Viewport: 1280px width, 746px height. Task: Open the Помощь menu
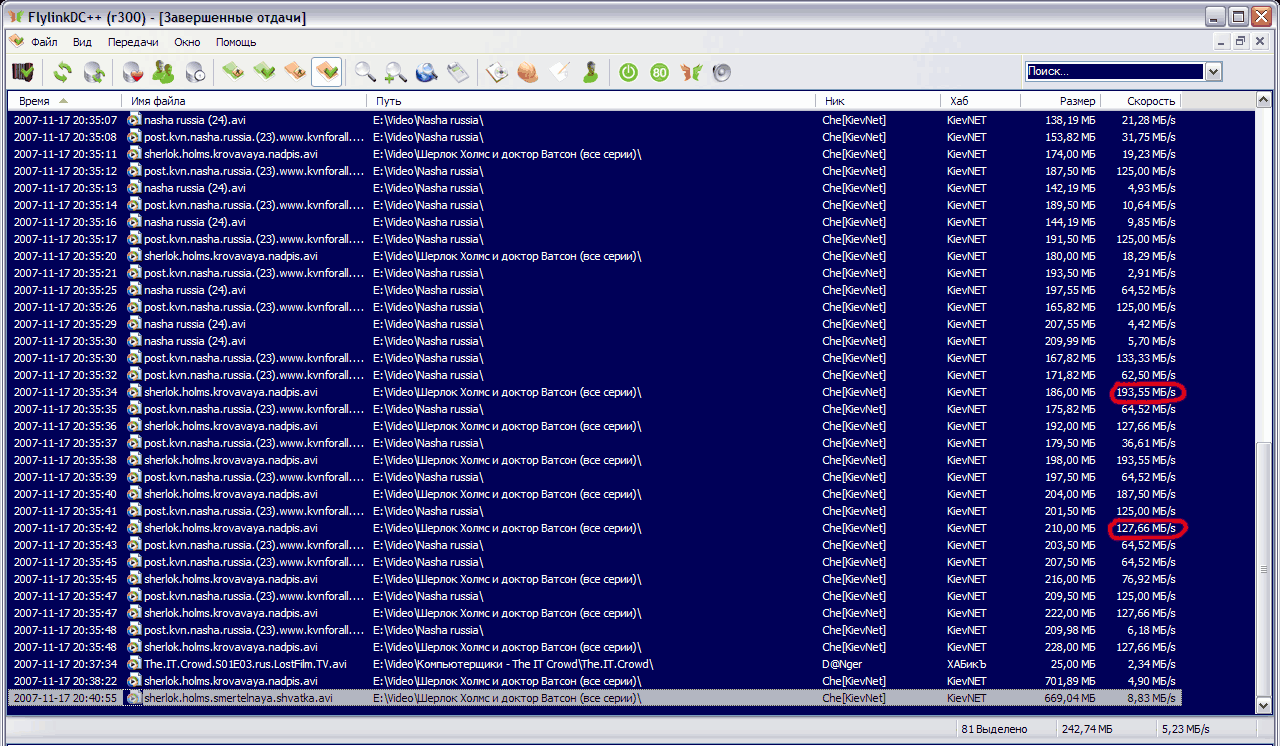(236, 42)
